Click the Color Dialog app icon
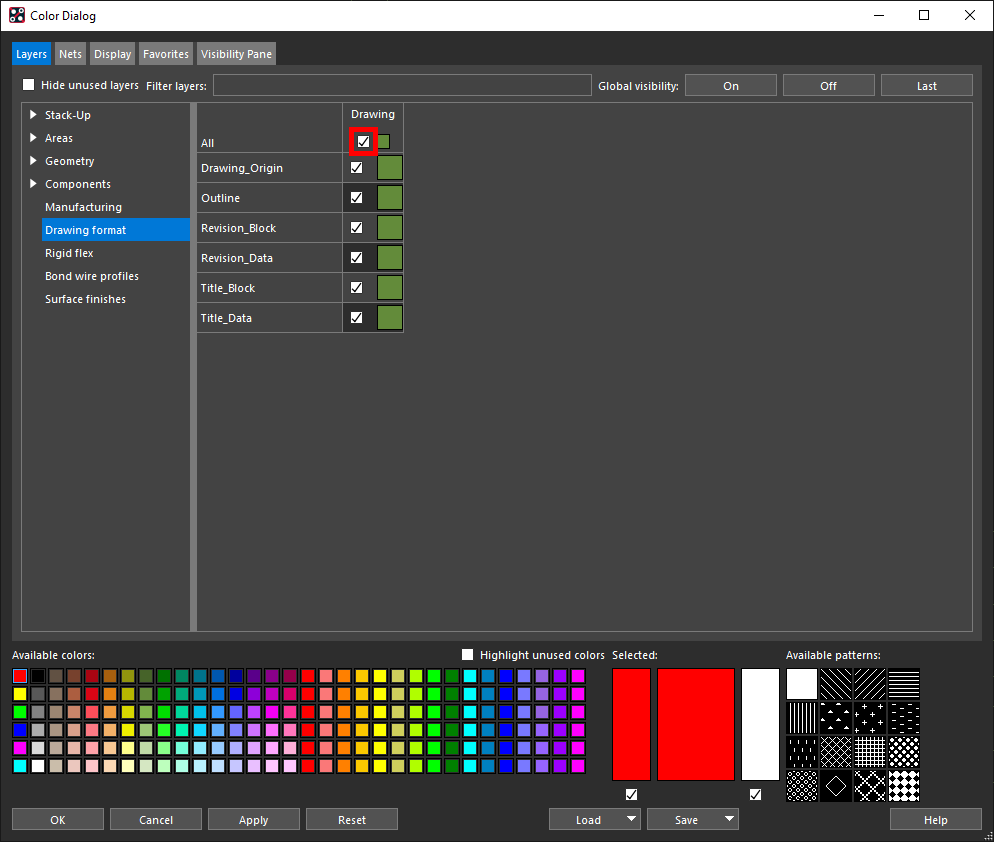The image size is (994, 842). 17,15
